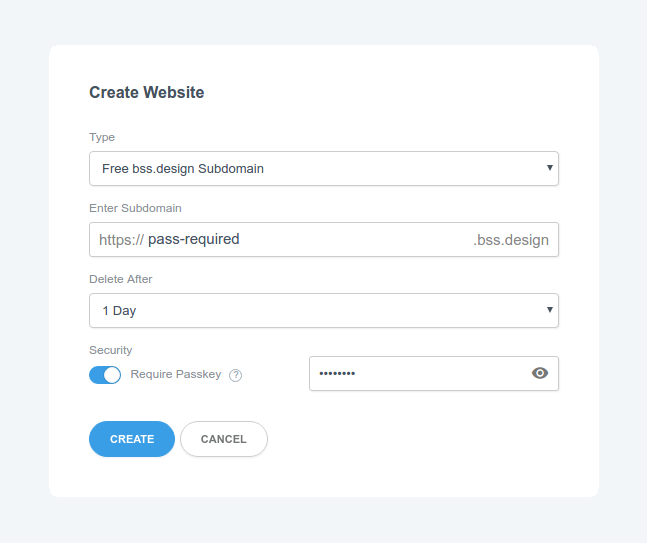Click the Enter Subdomain label

click(135, 208)
